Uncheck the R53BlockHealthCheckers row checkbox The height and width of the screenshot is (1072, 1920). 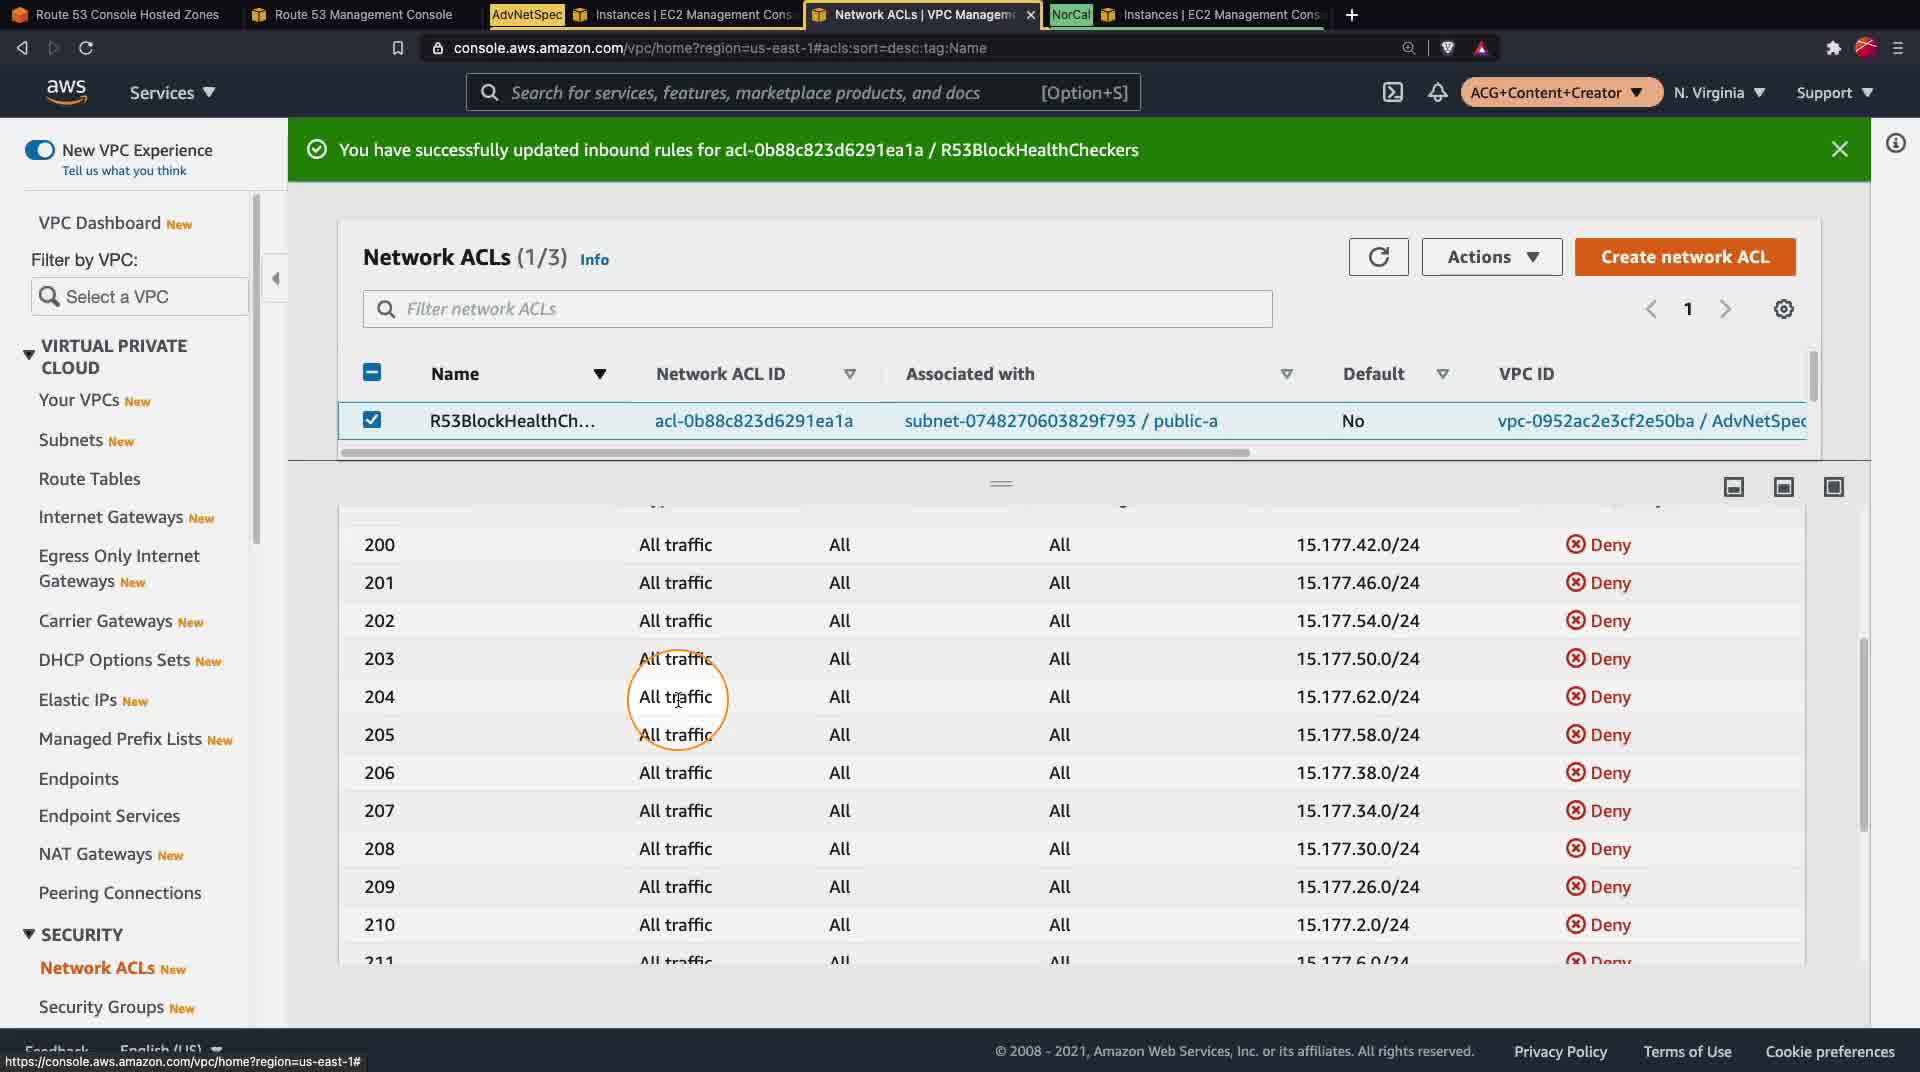pos(372,420)
